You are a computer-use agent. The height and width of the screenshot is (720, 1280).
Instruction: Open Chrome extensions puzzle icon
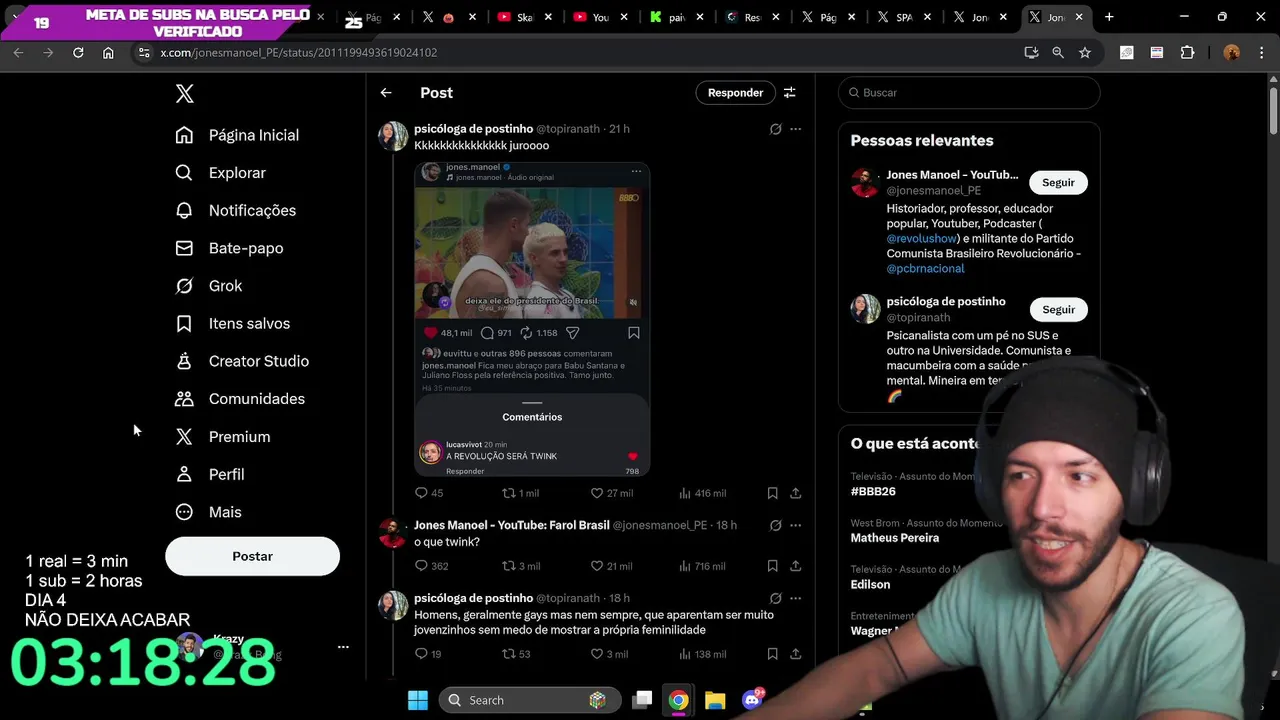point(1187,52)
